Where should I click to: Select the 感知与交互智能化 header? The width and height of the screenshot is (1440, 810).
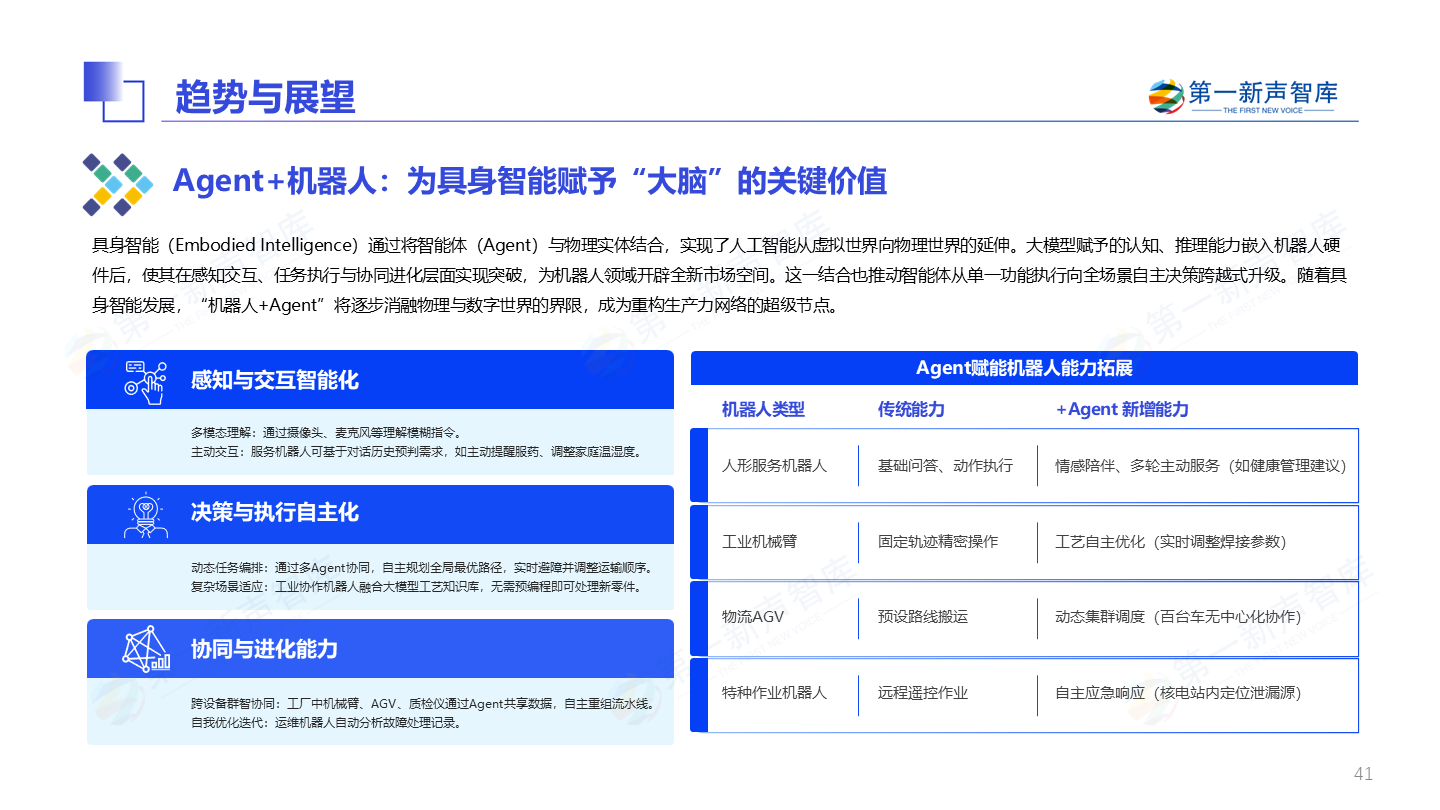pos(274,380)
